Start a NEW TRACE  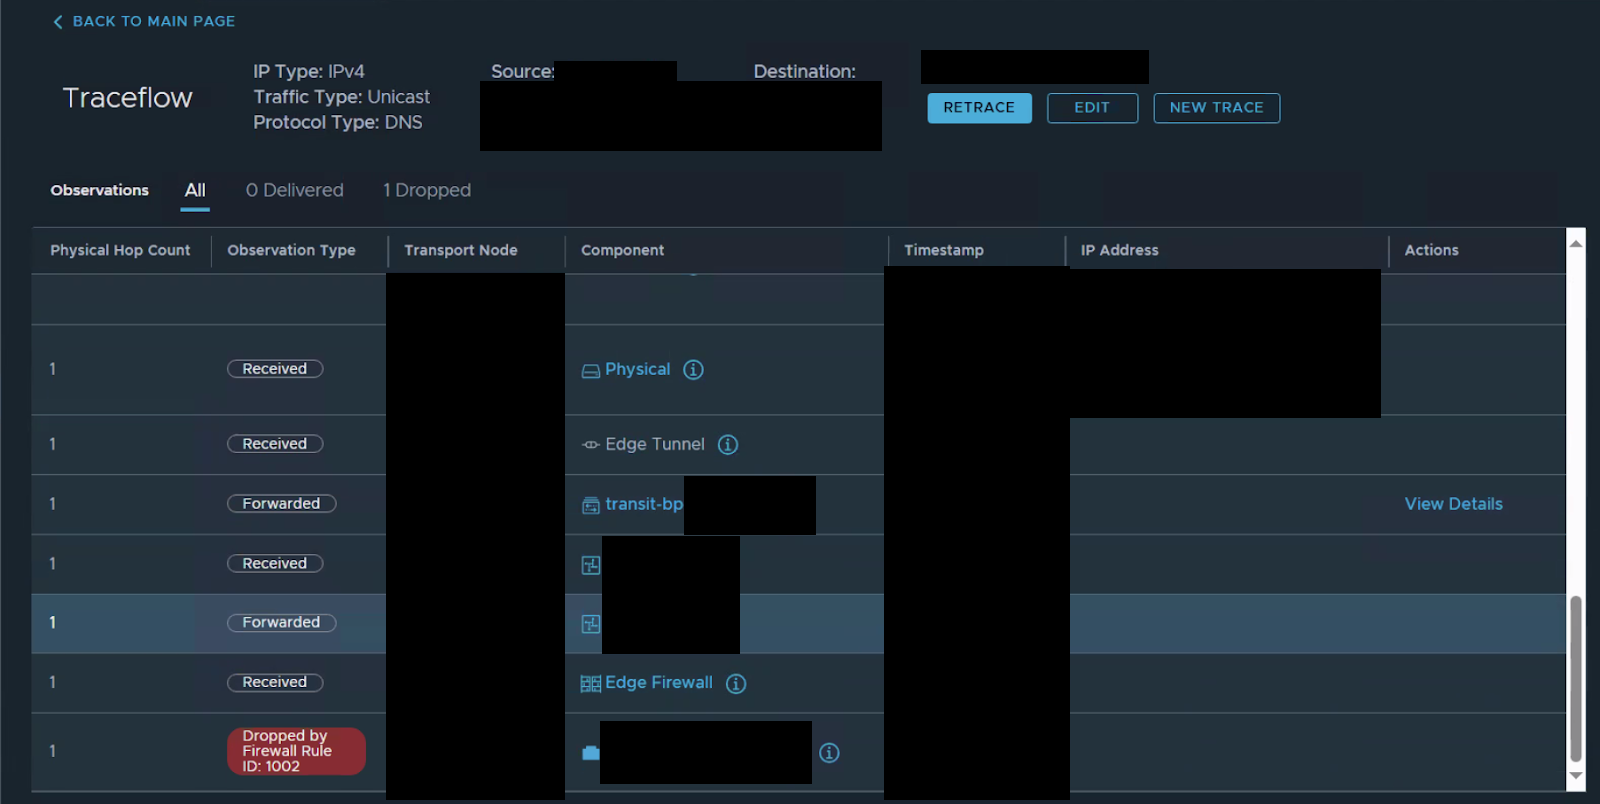tap(1216, 108)
